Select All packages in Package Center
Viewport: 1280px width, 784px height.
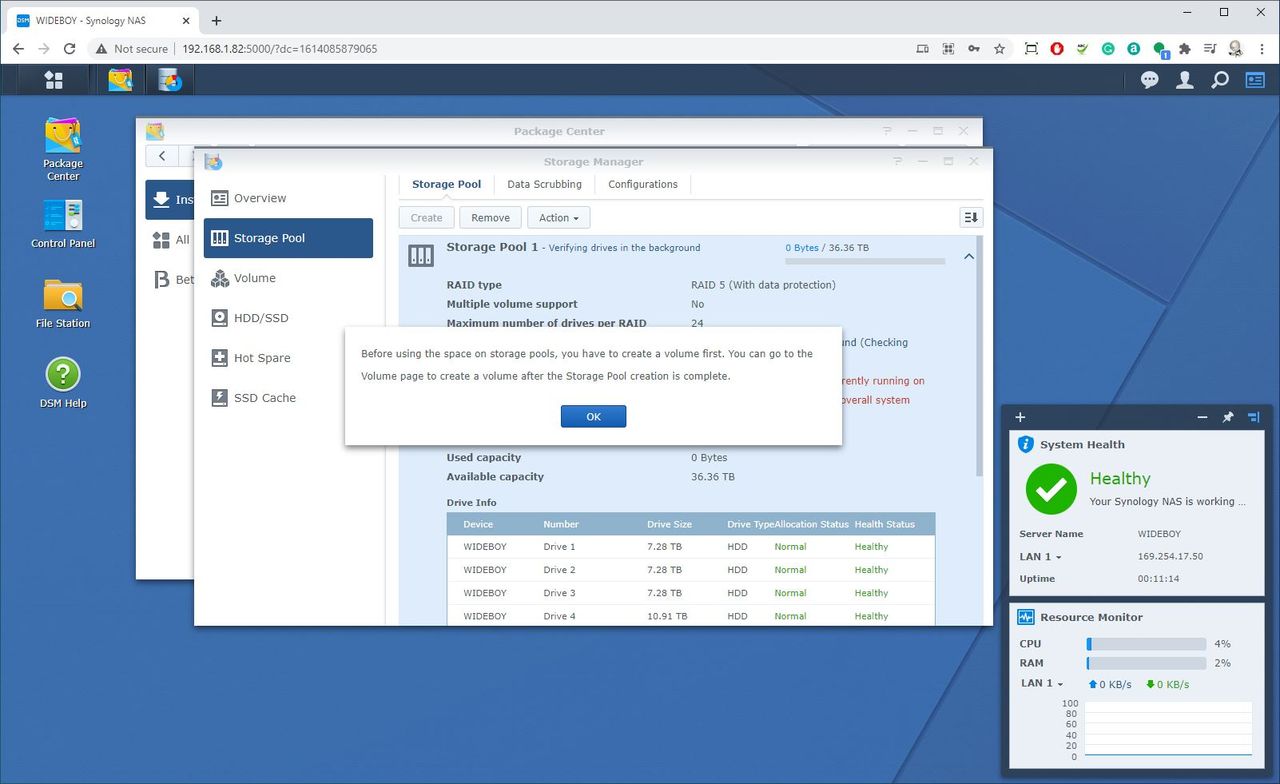click(x=169, y=240)
